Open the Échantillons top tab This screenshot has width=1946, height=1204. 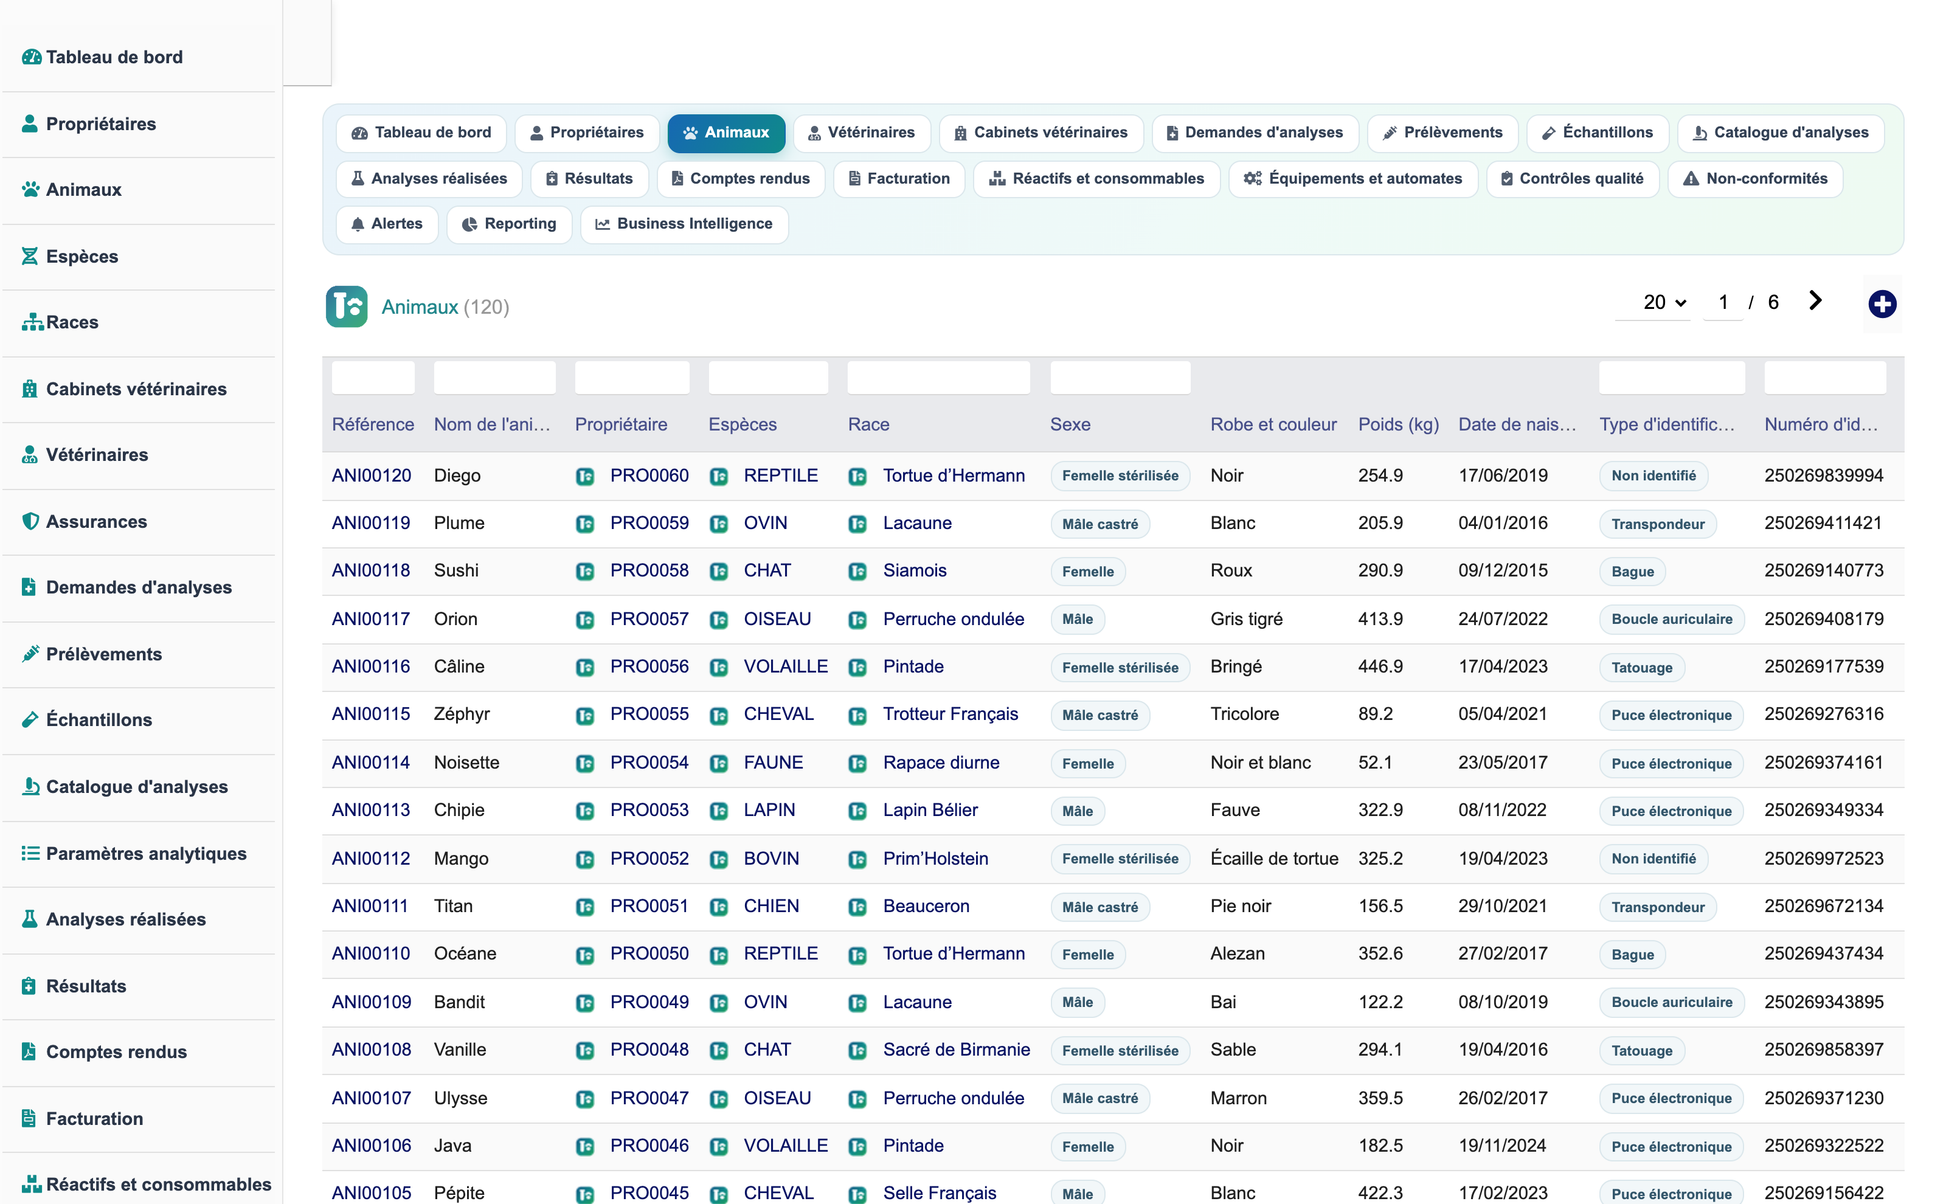coord(1597,133)
